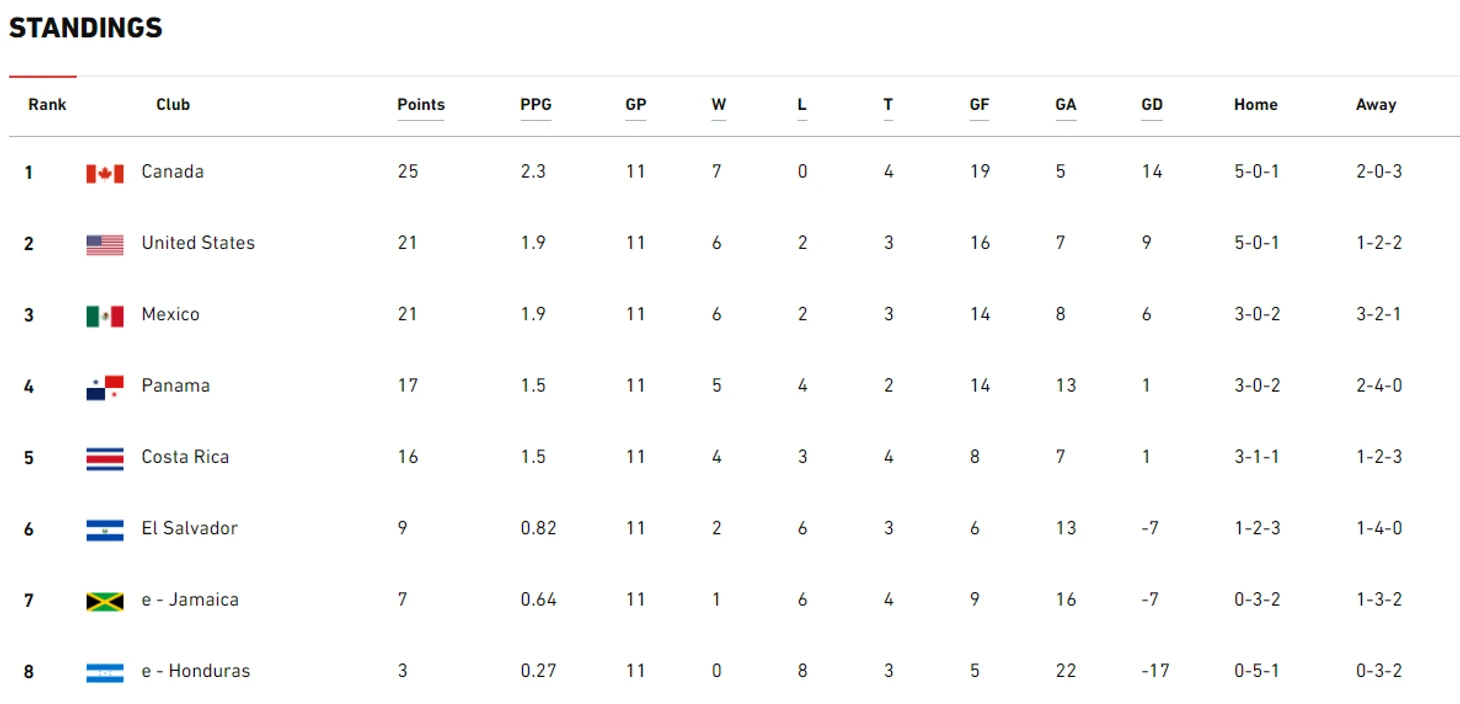Sort by GA goals-against column header
This screenshot has height=704, width=1460.
[1066, 104]
